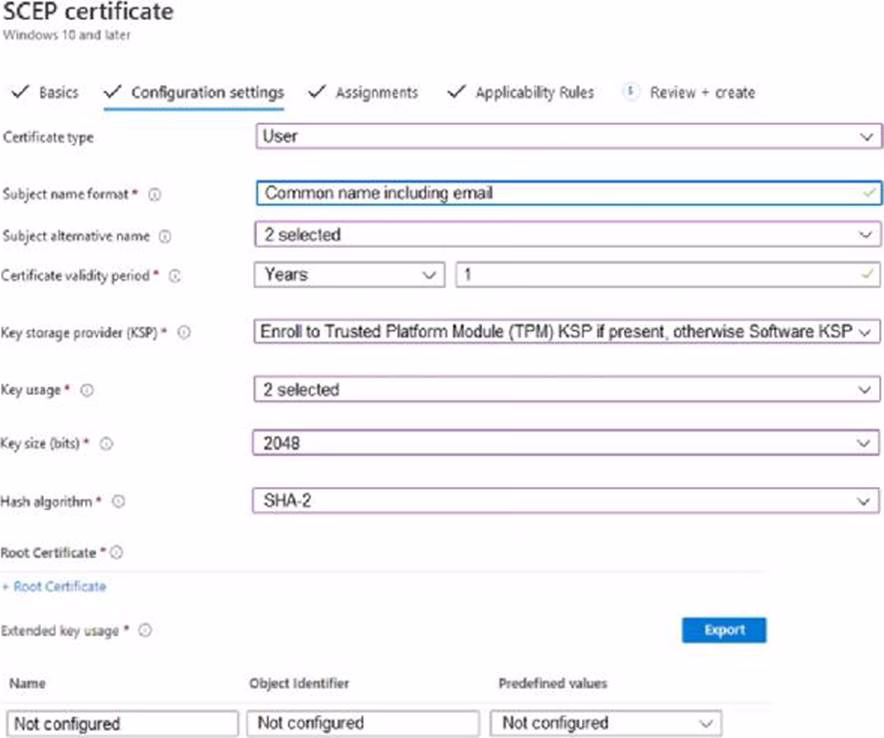Open the Certificate type dropdown

tap(569, 136)
